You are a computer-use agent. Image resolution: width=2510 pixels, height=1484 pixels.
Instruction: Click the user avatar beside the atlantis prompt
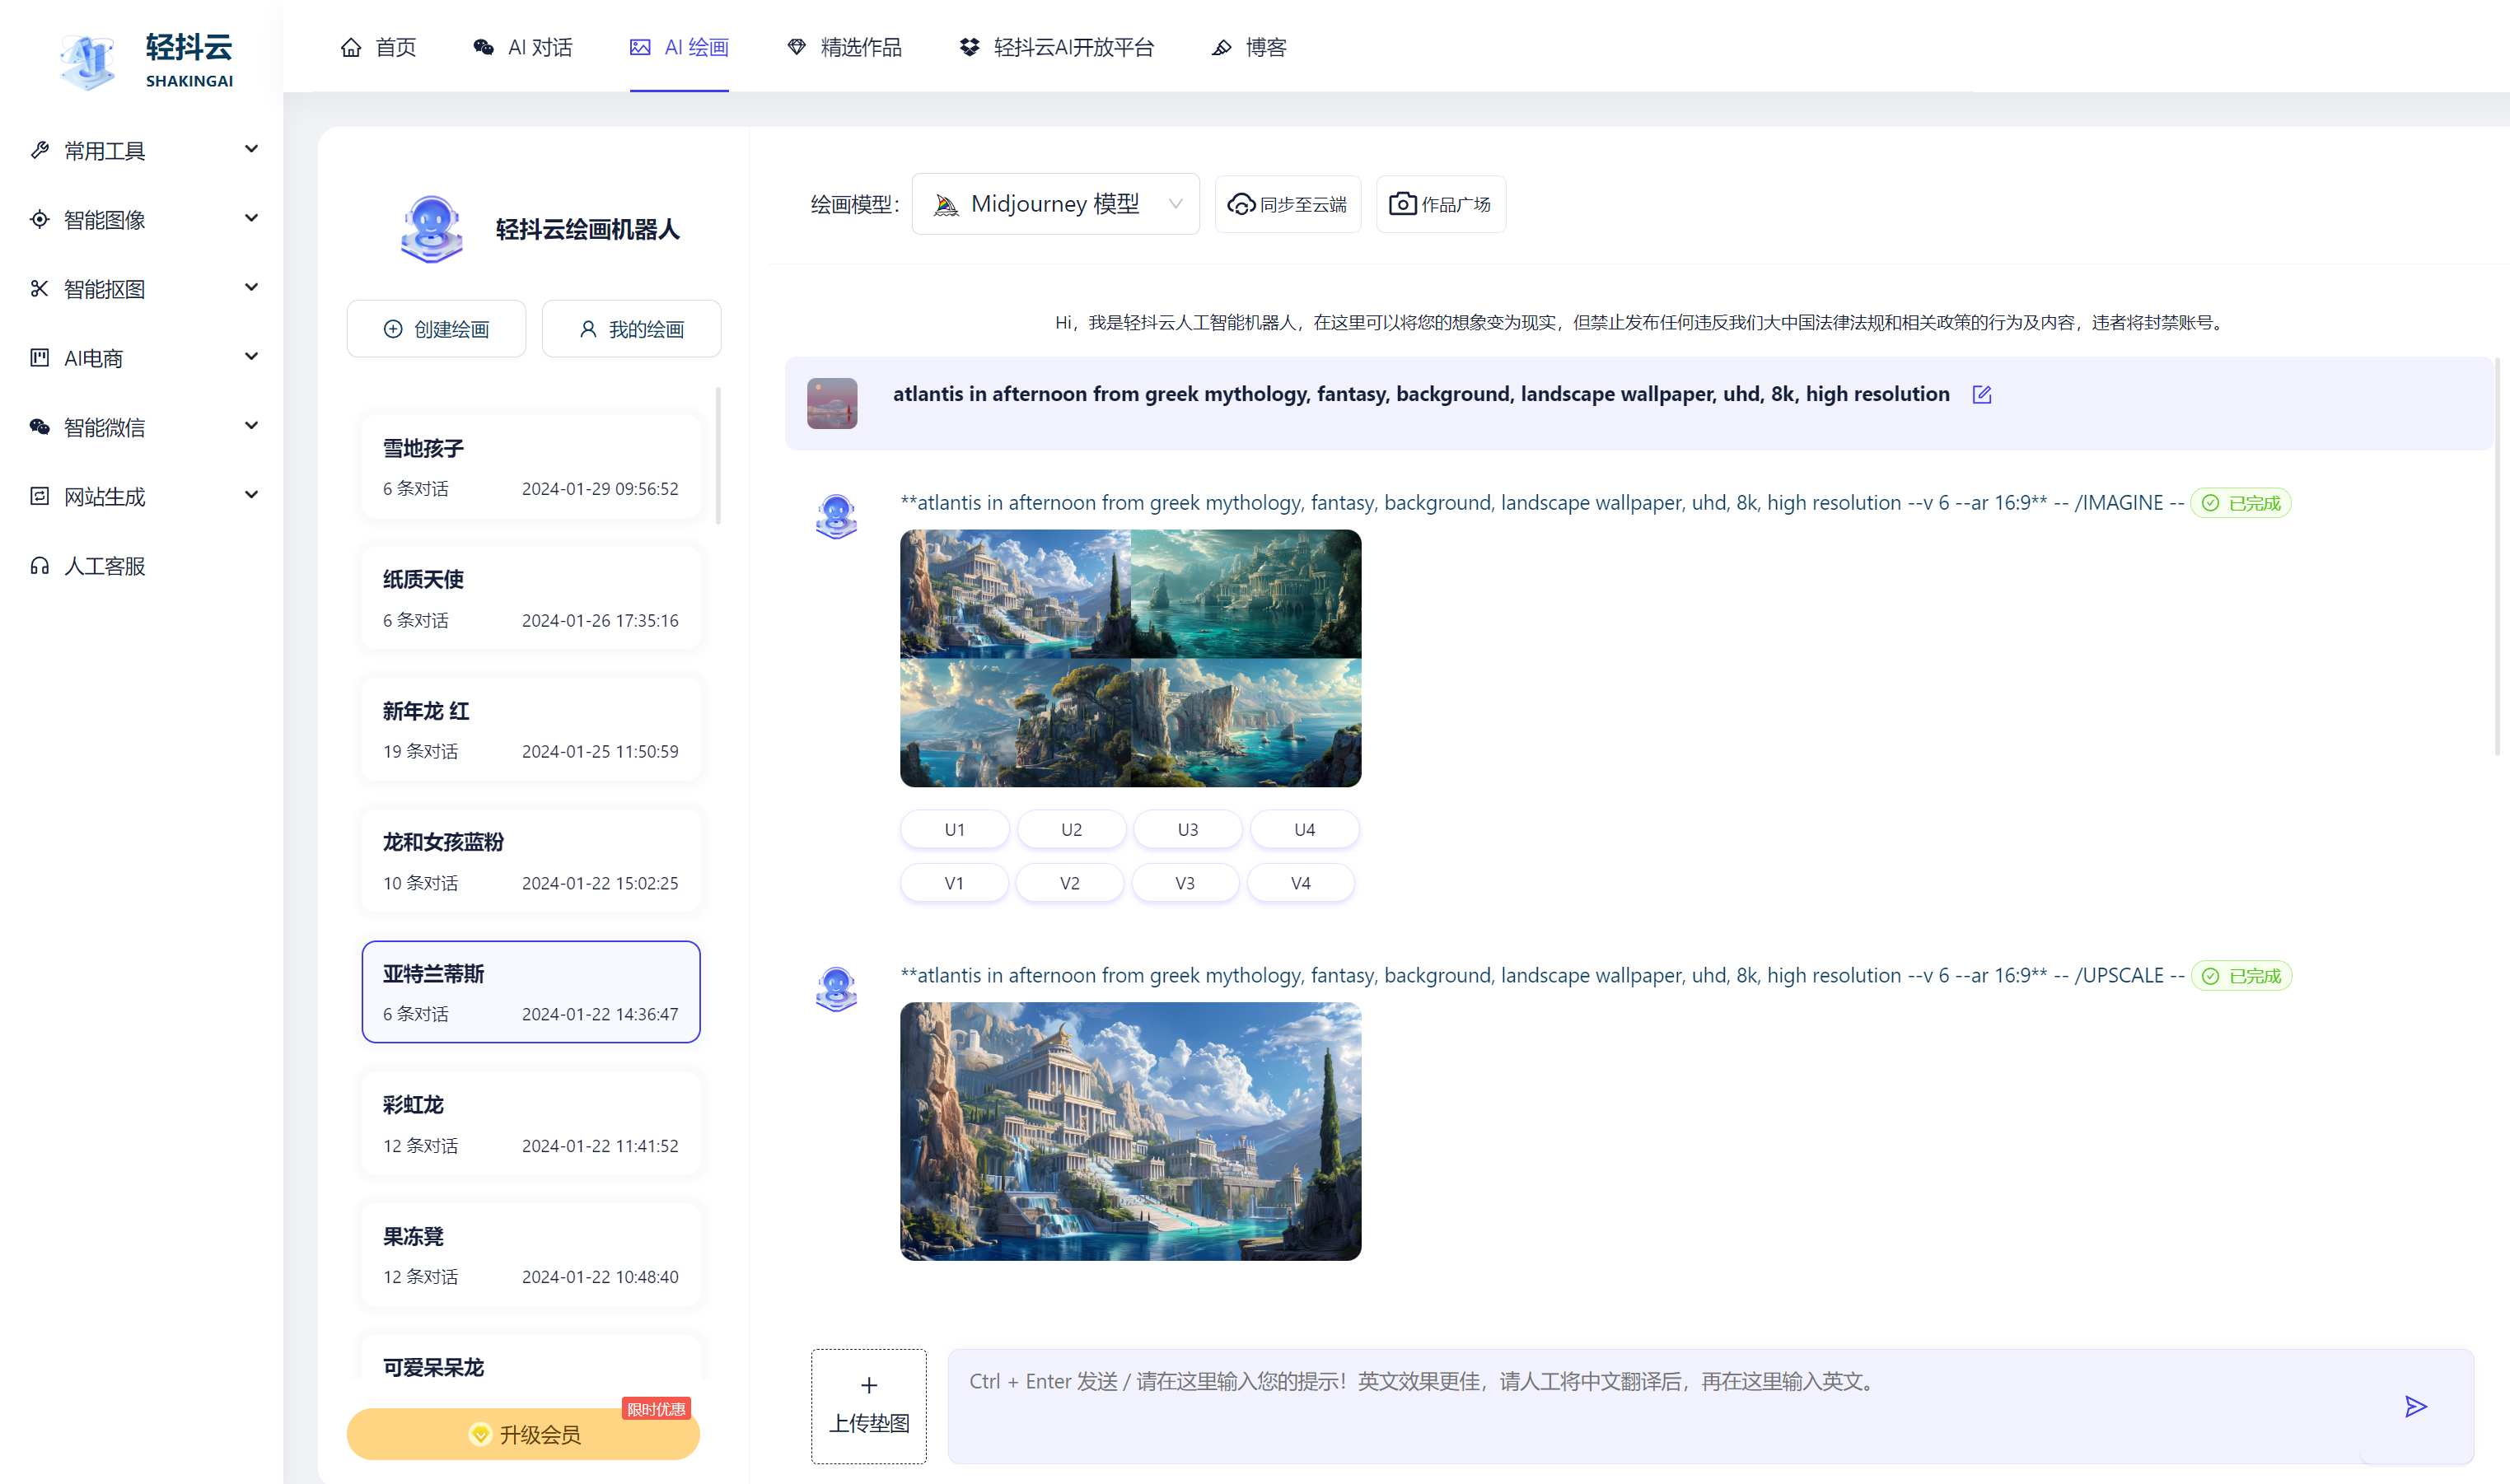click(x=832, y=403)
